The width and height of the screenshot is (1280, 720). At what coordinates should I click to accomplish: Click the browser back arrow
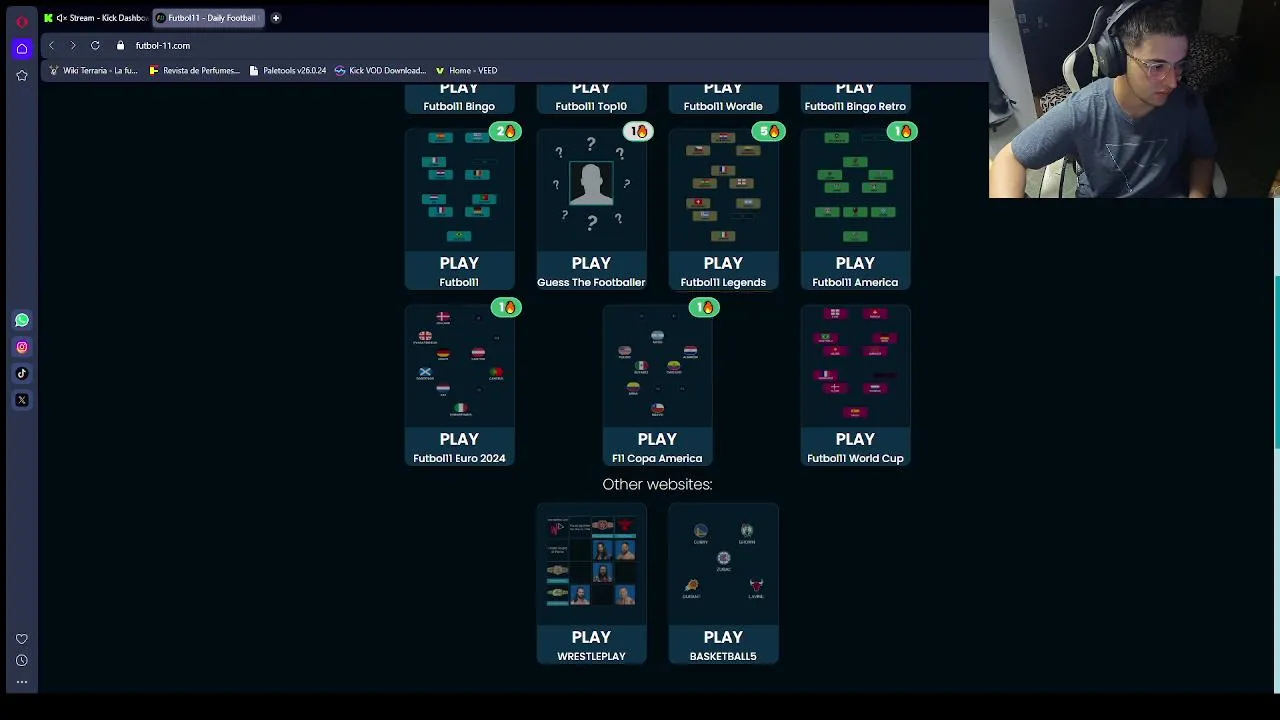coord(52,45)
